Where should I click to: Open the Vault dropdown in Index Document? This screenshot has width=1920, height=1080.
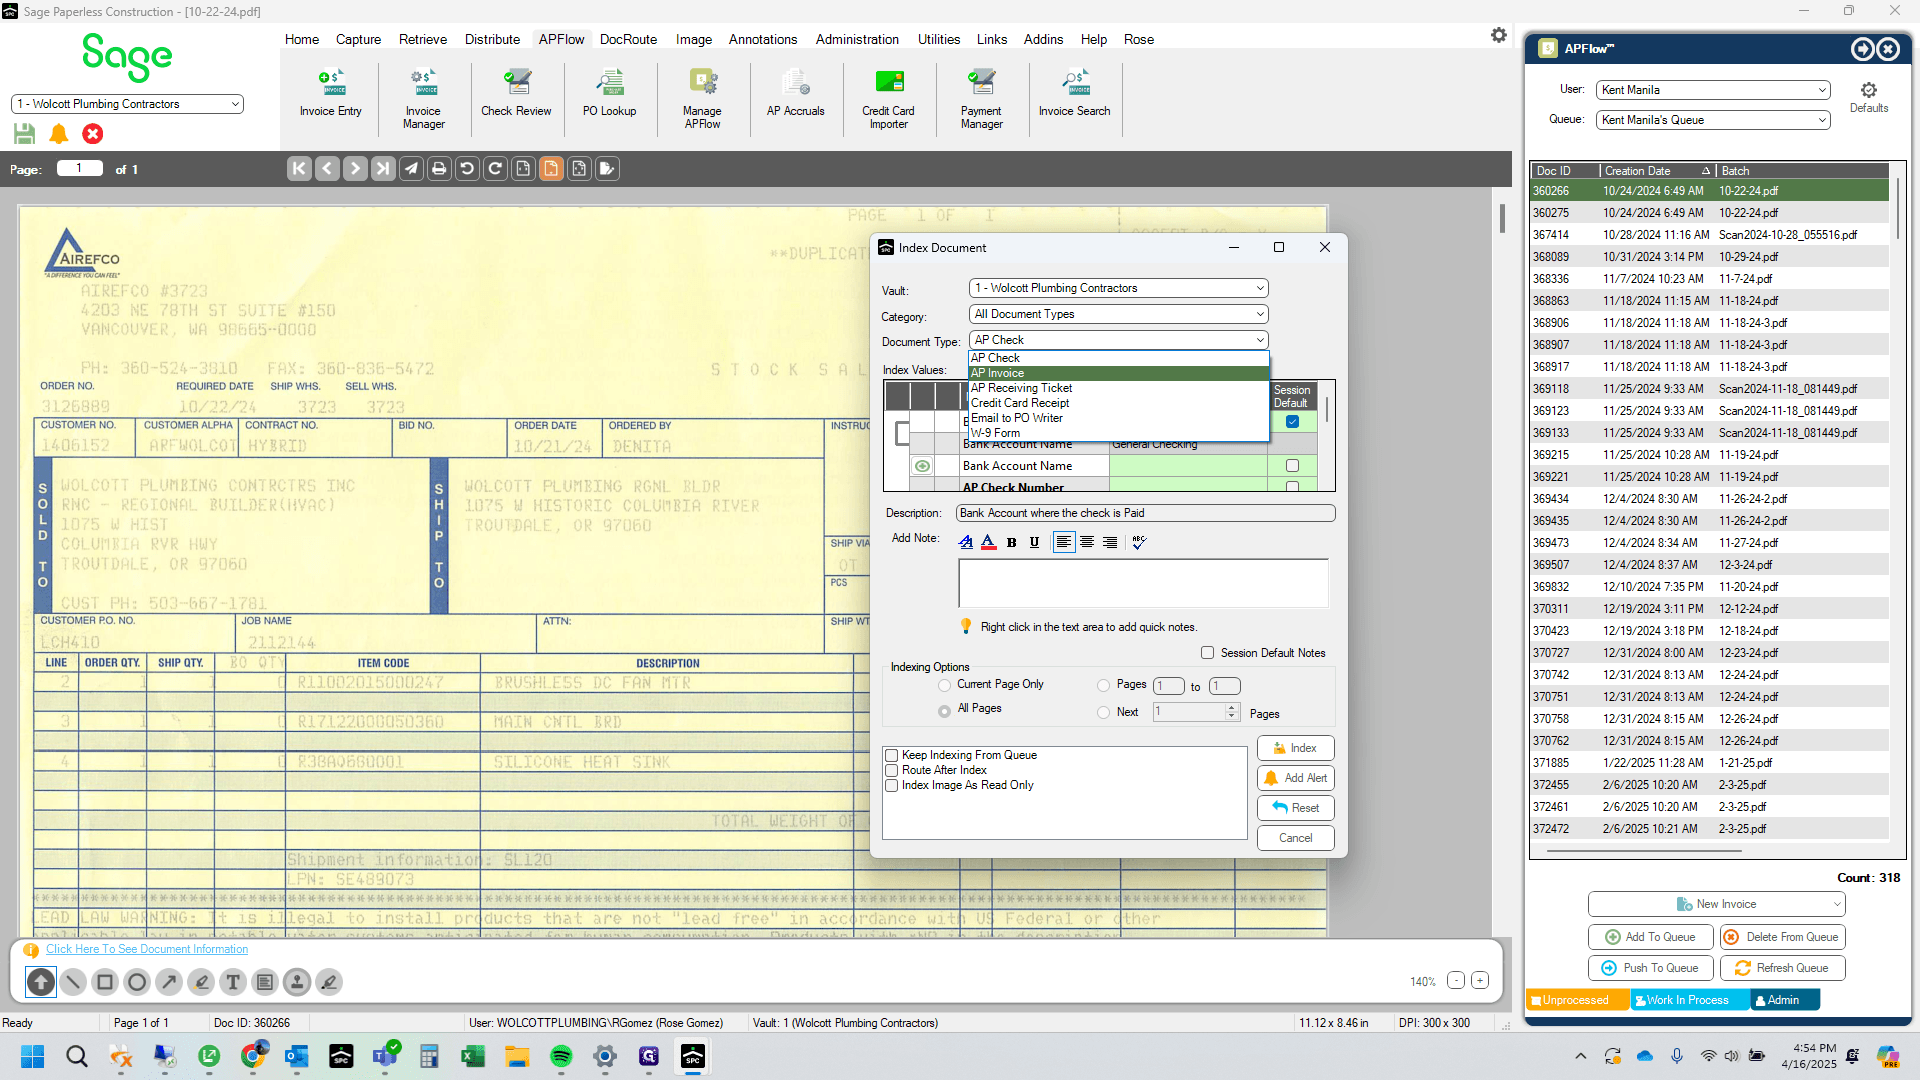point(1118,288)
